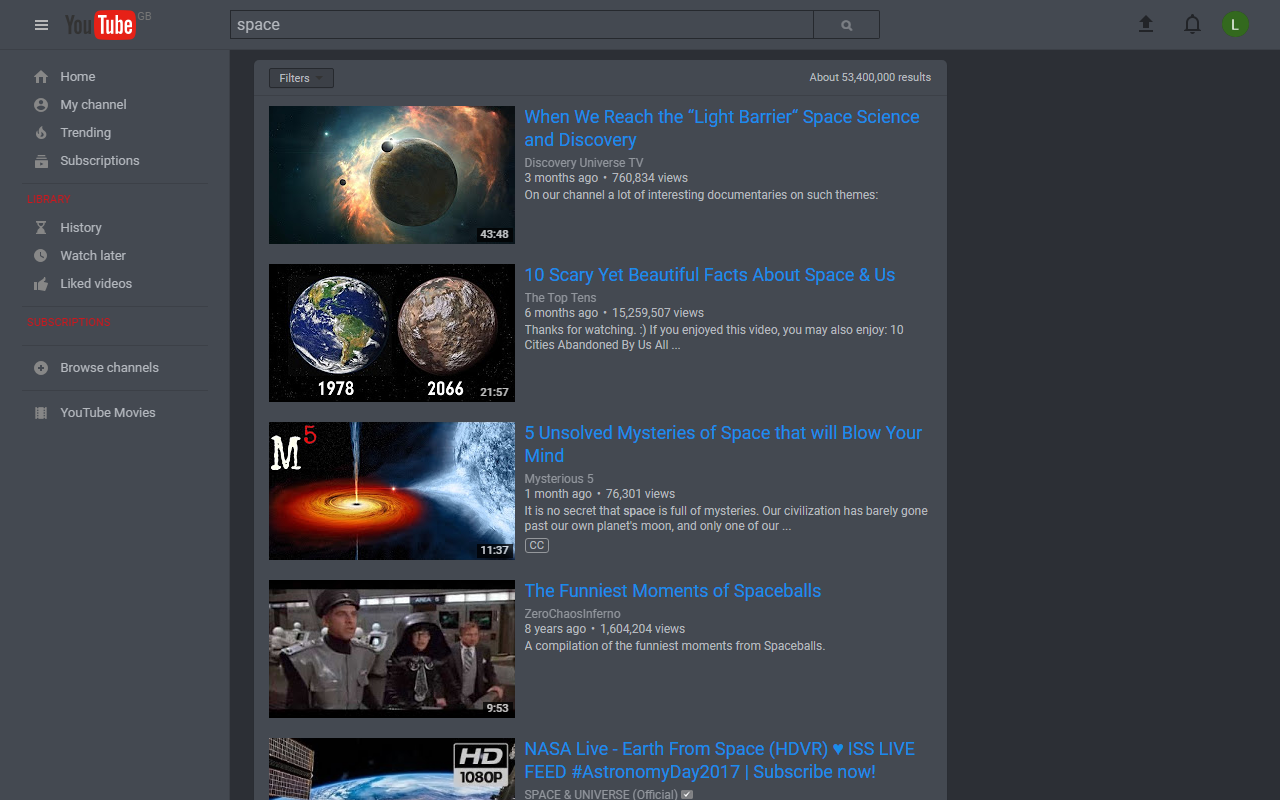Click '76,301 views' text
Screen dimensions: 1280x800
tap(640, 494)
